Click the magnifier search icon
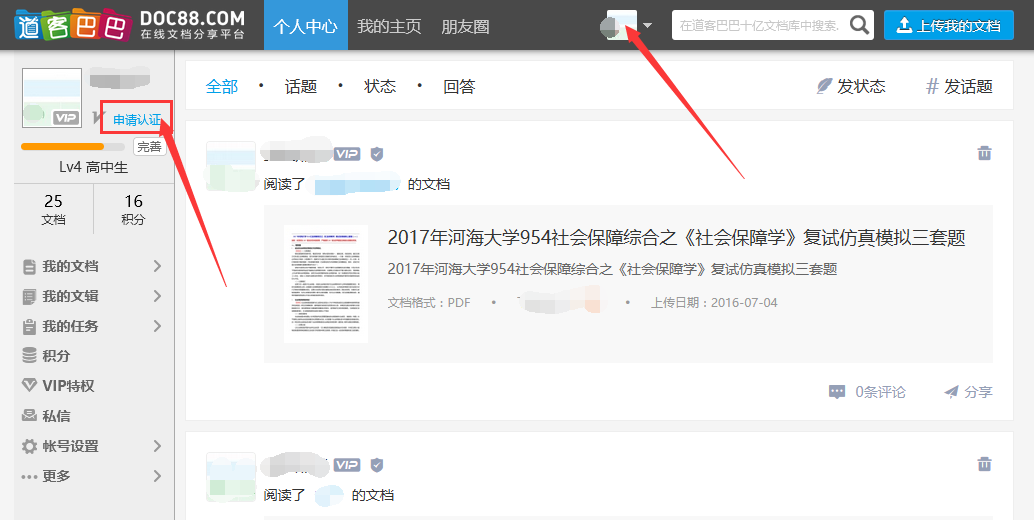This screenshot has height=520, width=1034. (x=859, y=25)
